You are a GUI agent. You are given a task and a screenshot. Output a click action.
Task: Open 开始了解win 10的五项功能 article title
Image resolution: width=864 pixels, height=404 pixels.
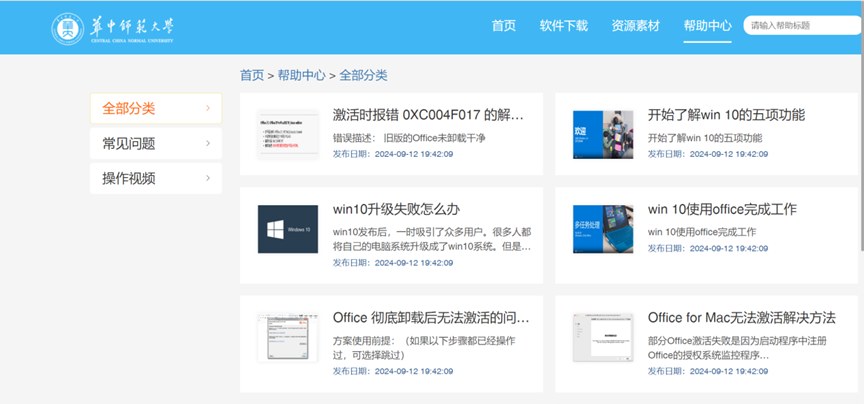click(726, 115)
